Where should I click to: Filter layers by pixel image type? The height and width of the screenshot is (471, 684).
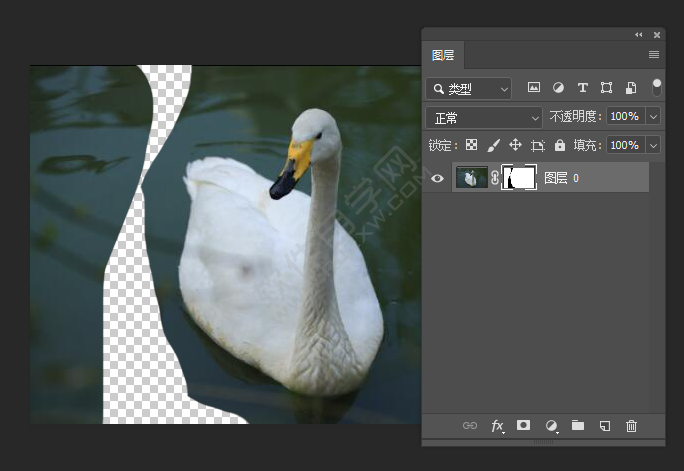(534, 88)
